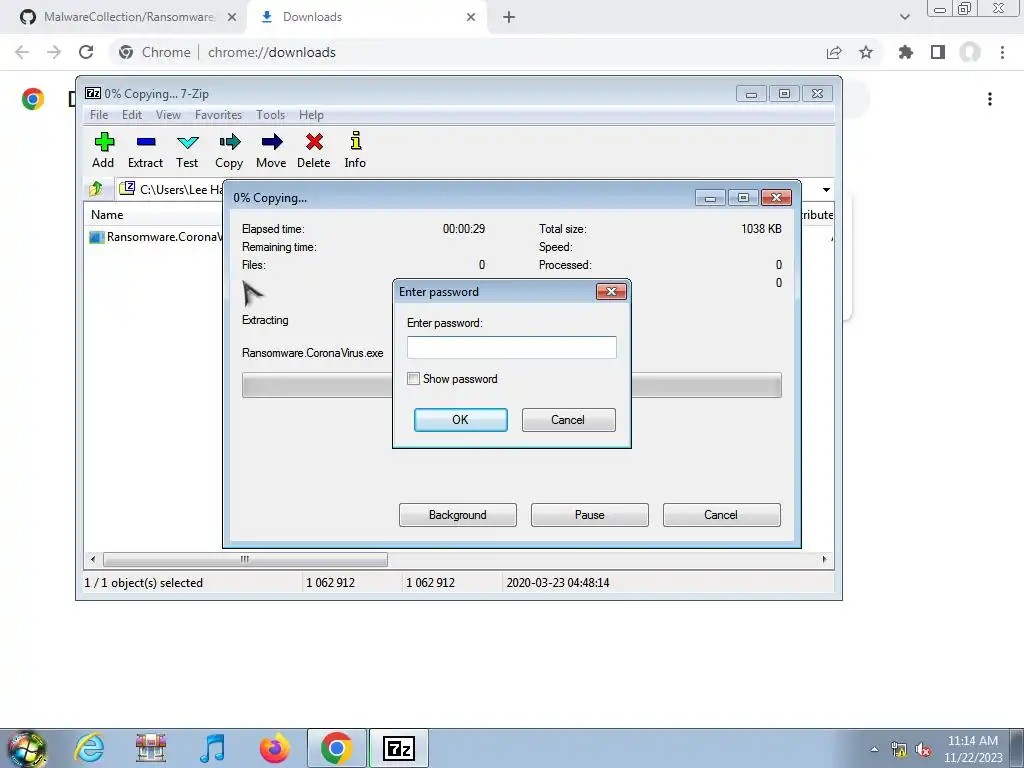Click the scroll-left arrow in 7-Zip list
The width and height of the screenshot is (1024, 768).
pos(93,560)
